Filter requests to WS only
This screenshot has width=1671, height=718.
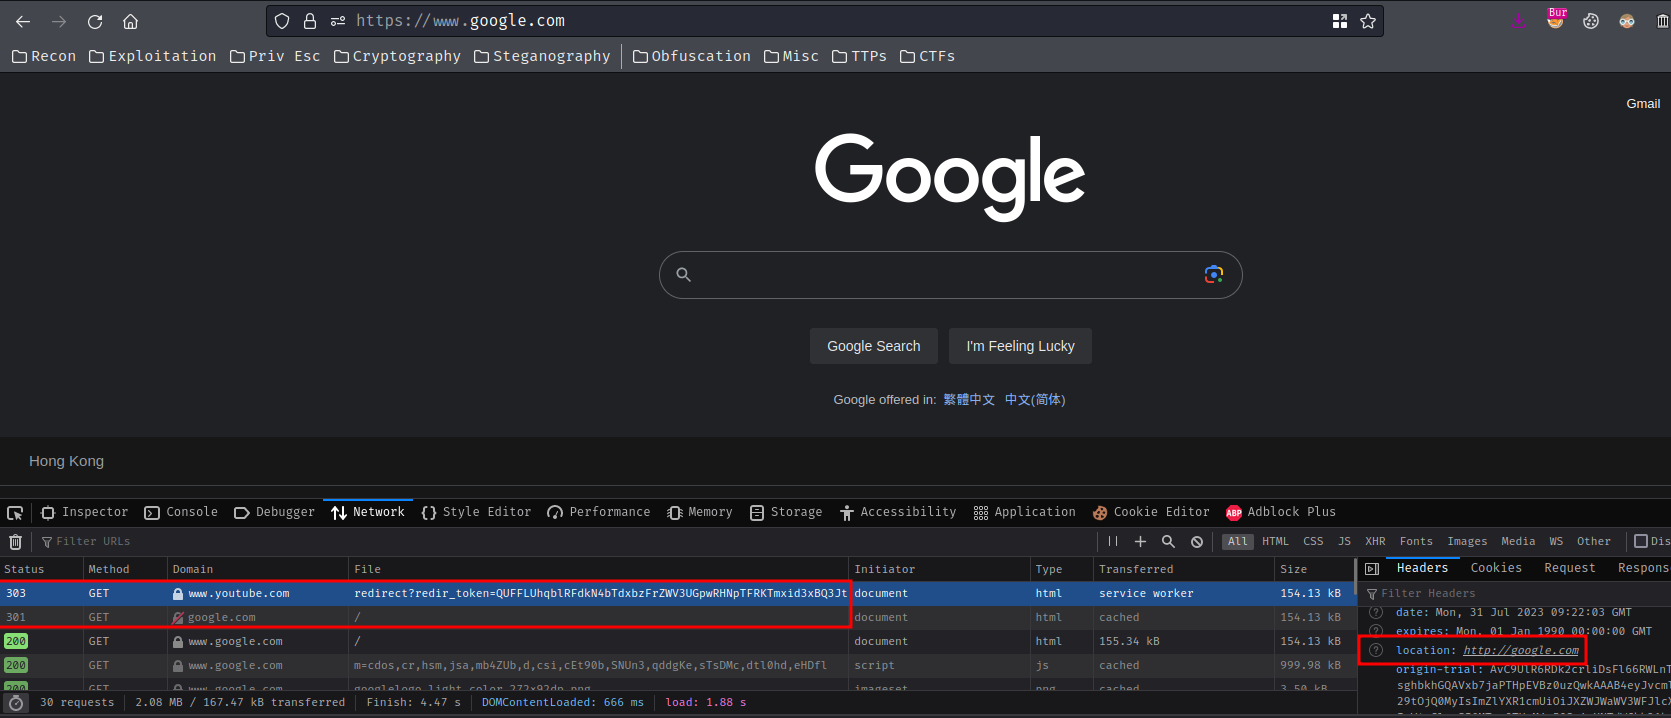[x=1556, y=542]
